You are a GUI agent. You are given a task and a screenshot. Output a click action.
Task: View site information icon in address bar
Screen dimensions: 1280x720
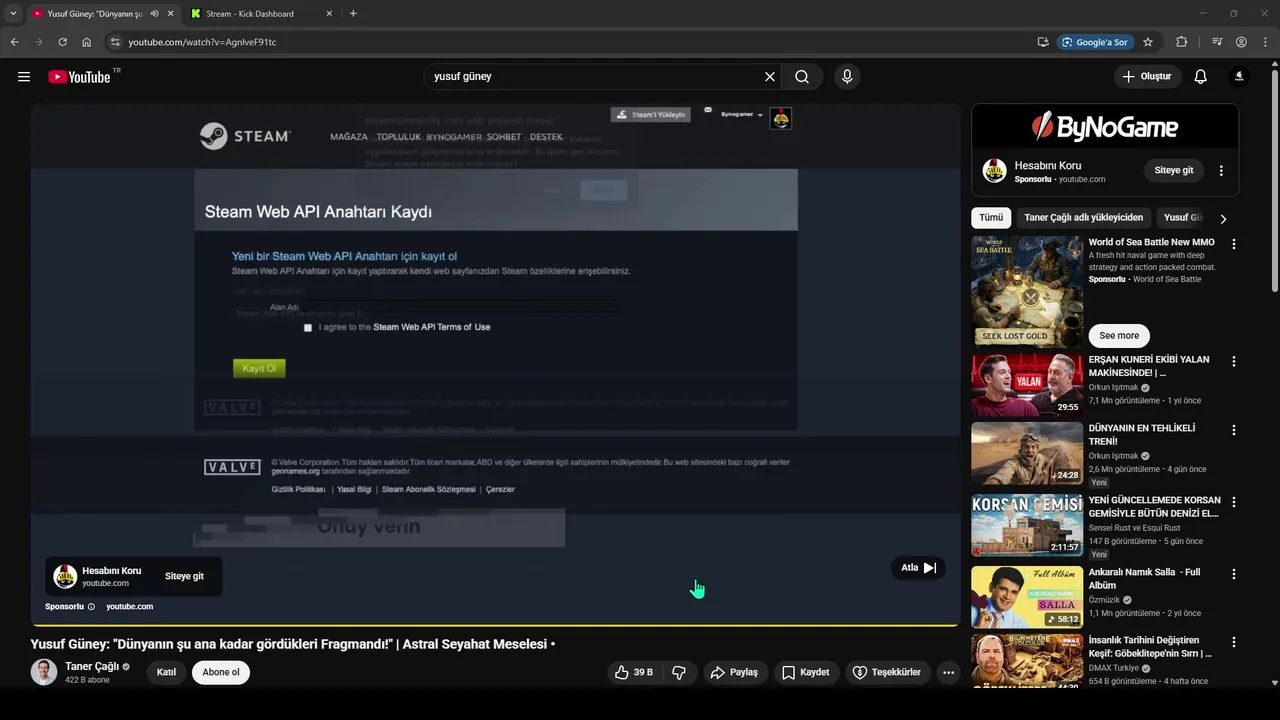115,42
